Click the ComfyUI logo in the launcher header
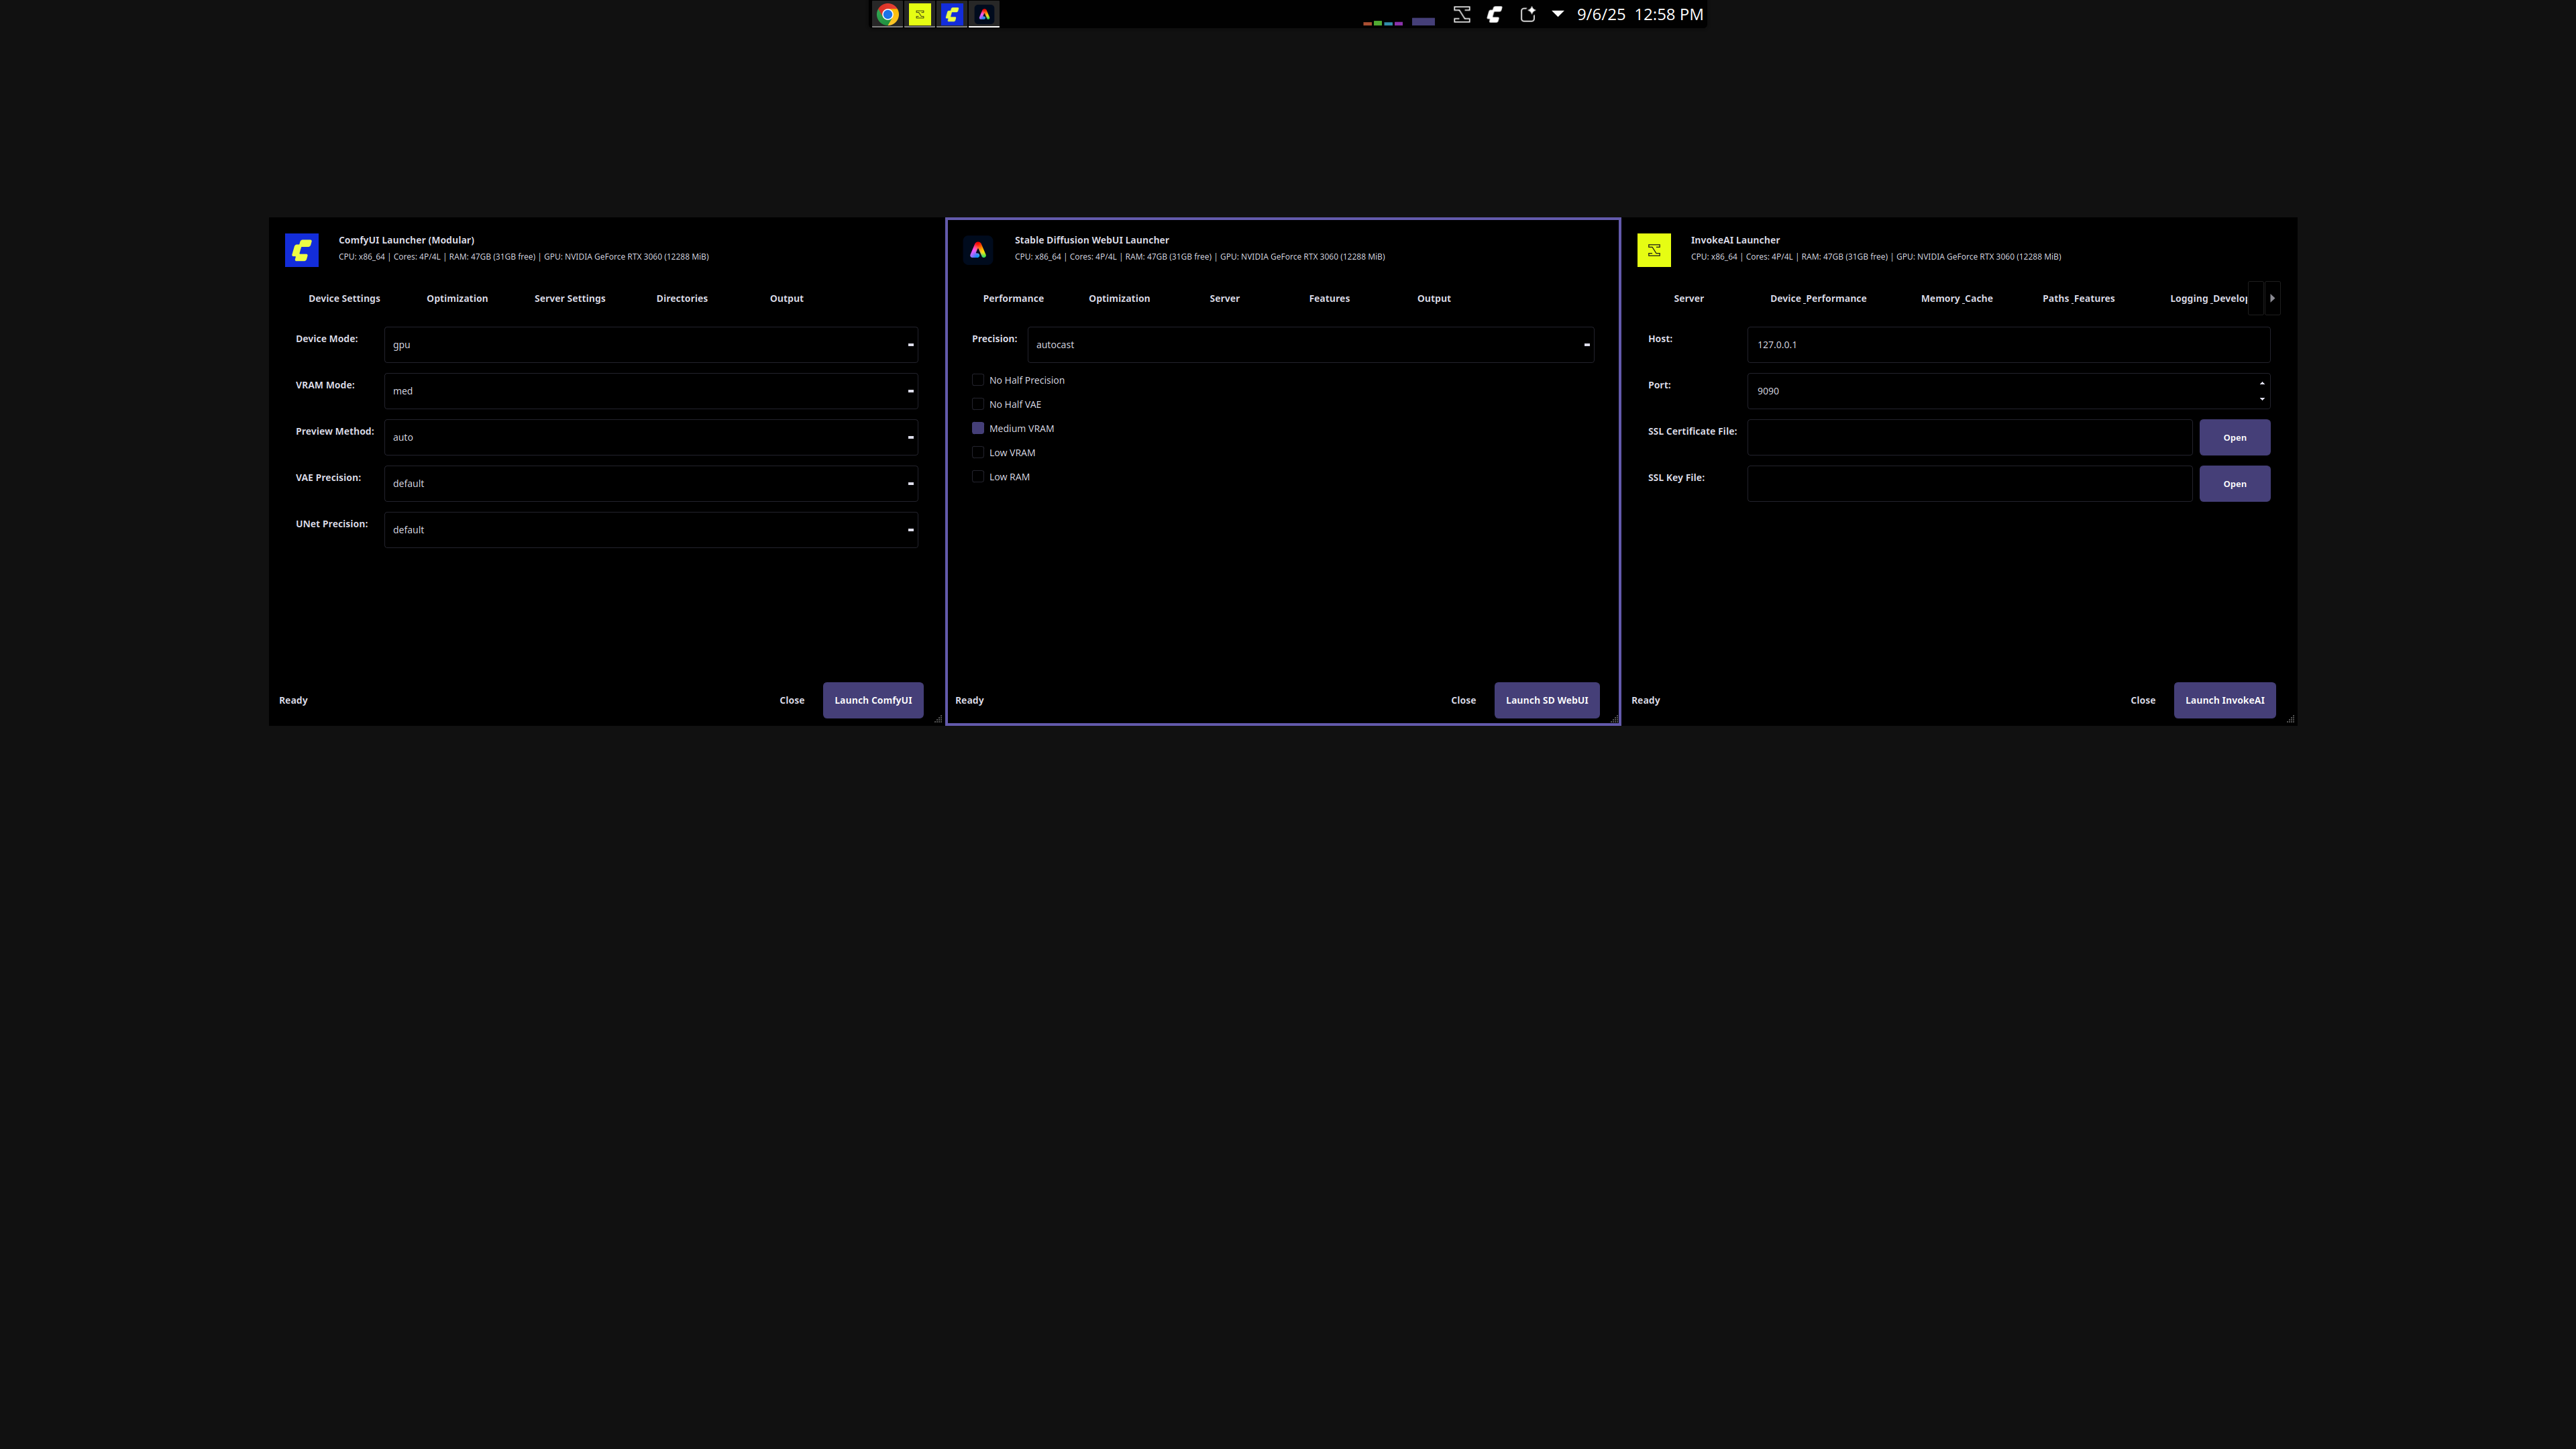 point(302,250)
